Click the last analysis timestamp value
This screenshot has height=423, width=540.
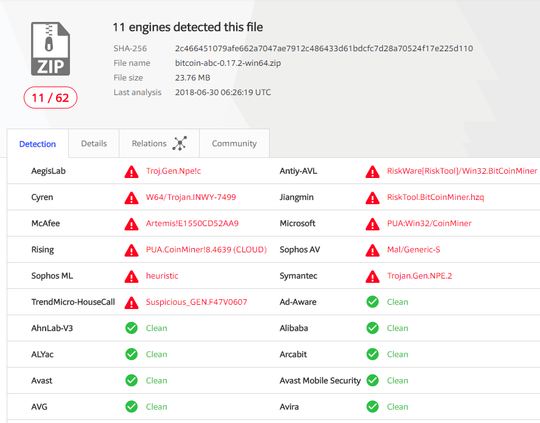tap(223, 92)
